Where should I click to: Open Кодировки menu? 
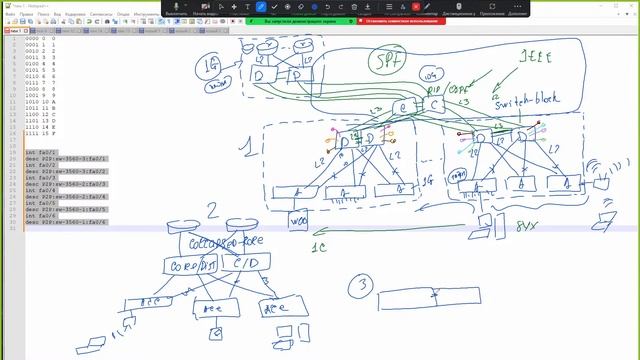point(75,14)
